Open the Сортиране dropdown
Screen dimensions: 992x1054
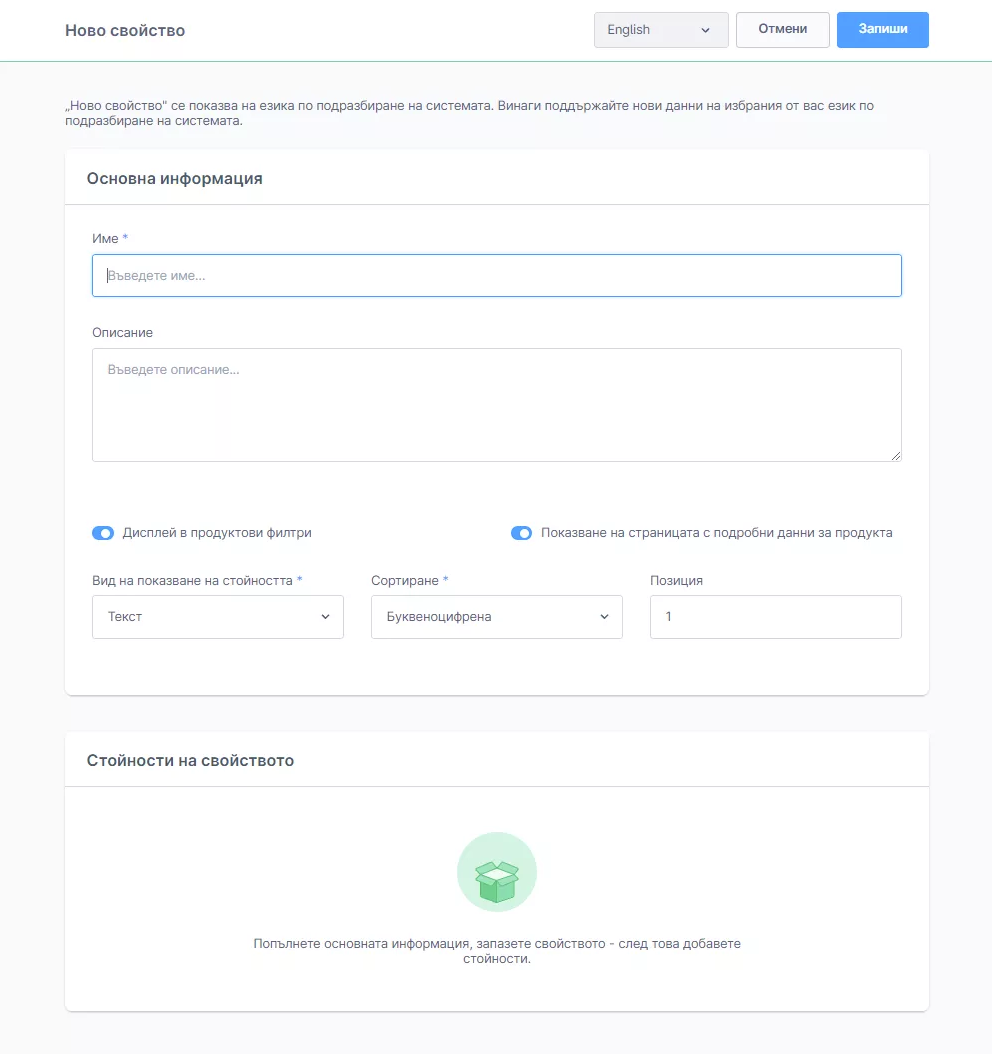[x=496, y=617]
